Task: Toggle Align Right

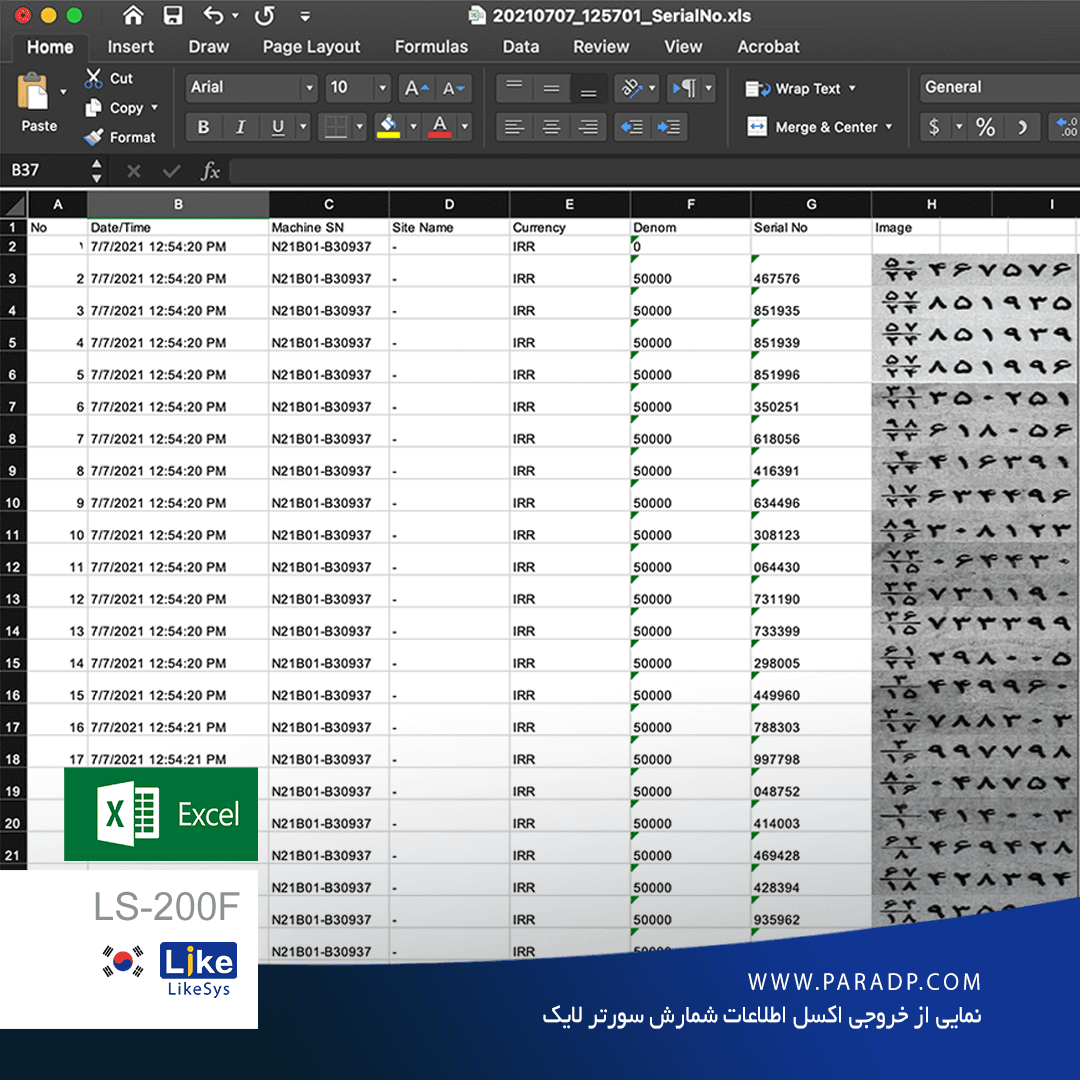Action: 588,127
